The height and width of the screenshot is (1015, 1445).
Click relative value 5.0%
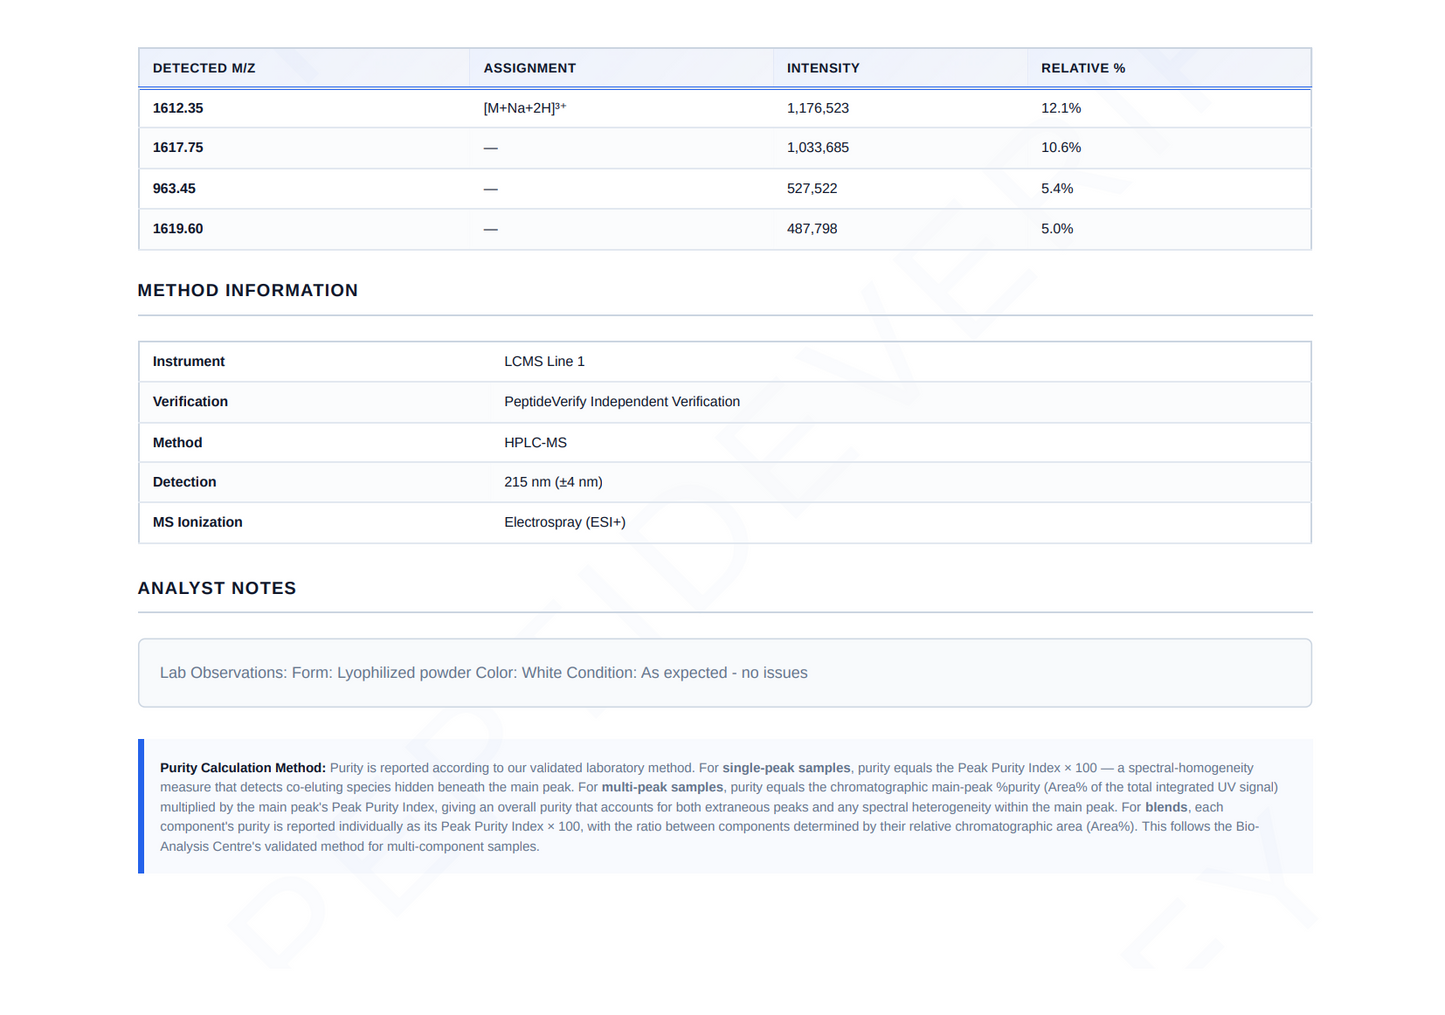[1057, 229]
